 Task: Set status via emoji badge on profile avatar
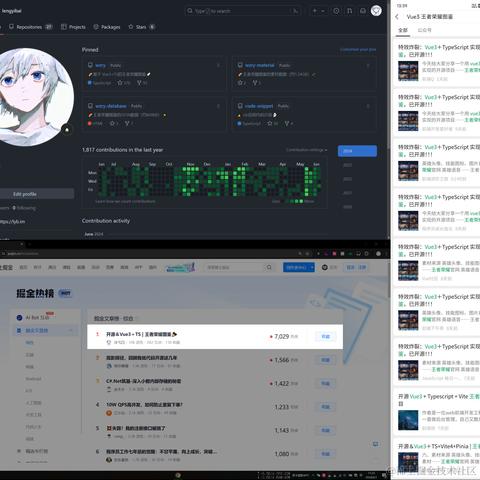pyautogui.click(x=67, y=129)
